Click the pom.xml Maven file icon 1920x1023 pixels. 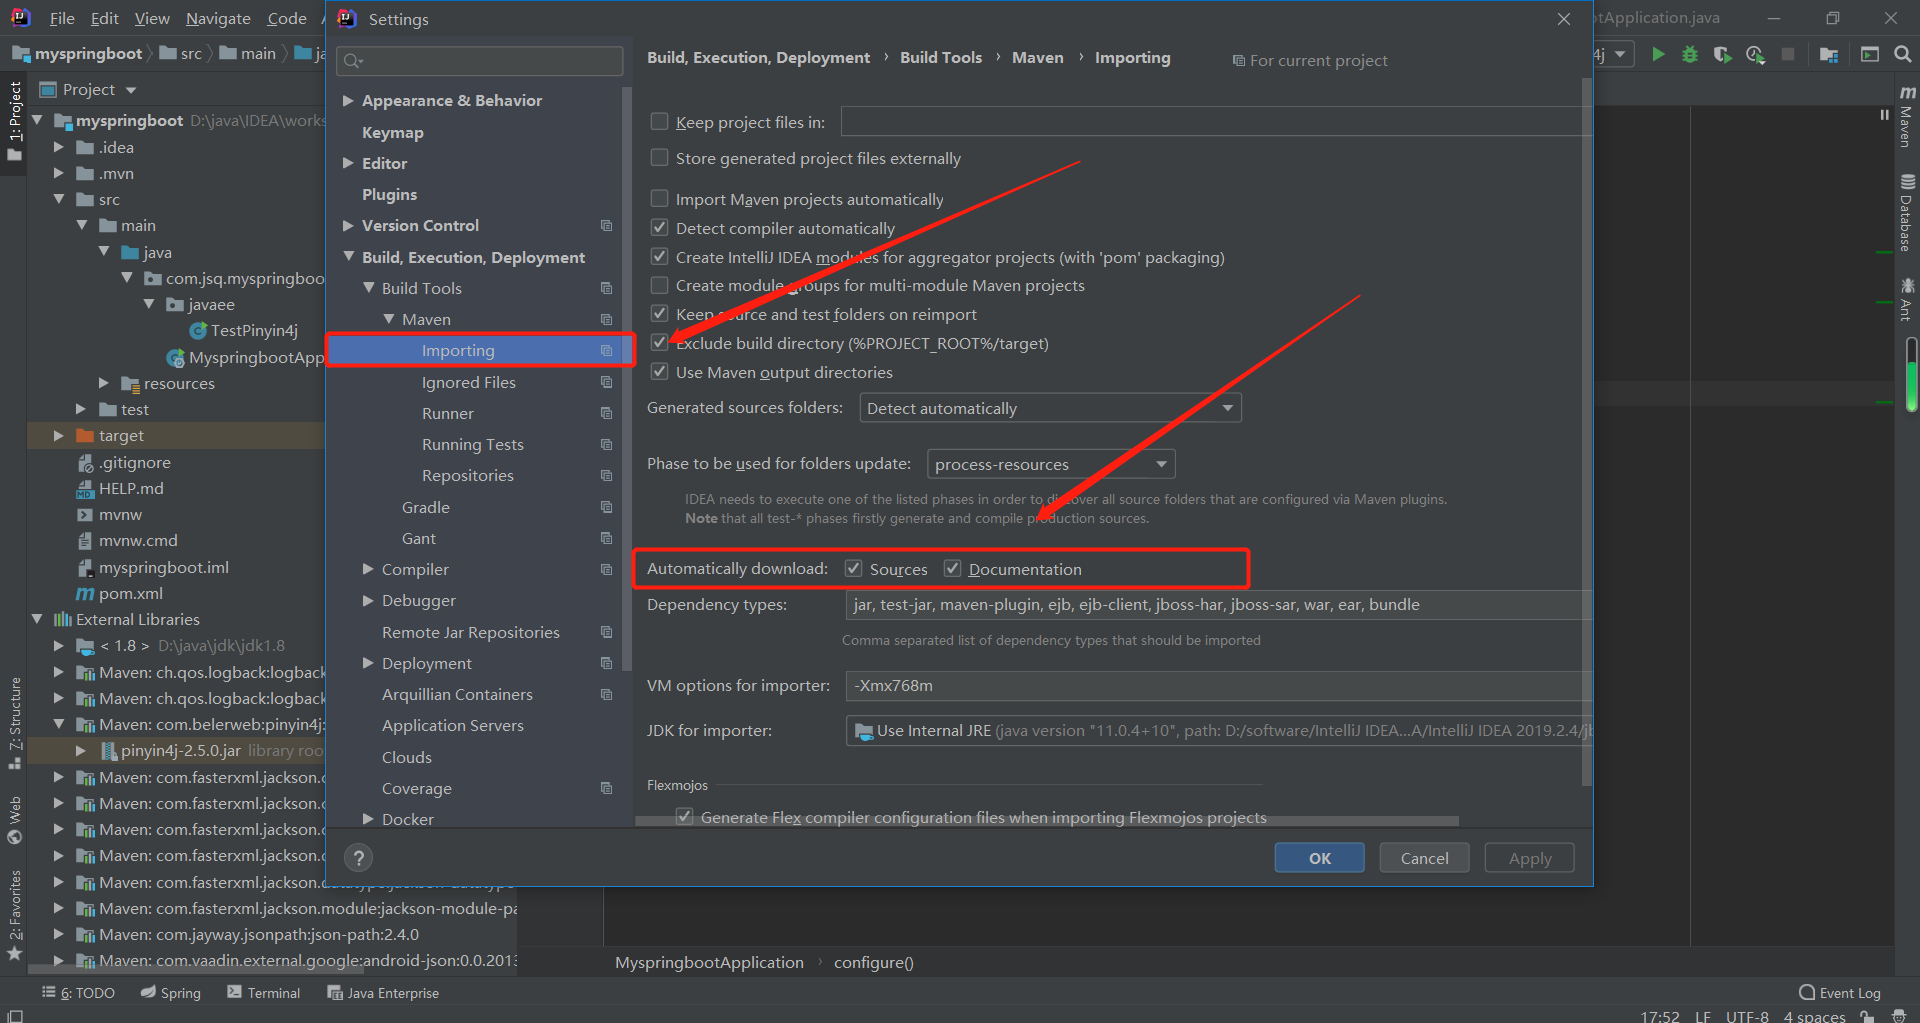click(86, 593)
